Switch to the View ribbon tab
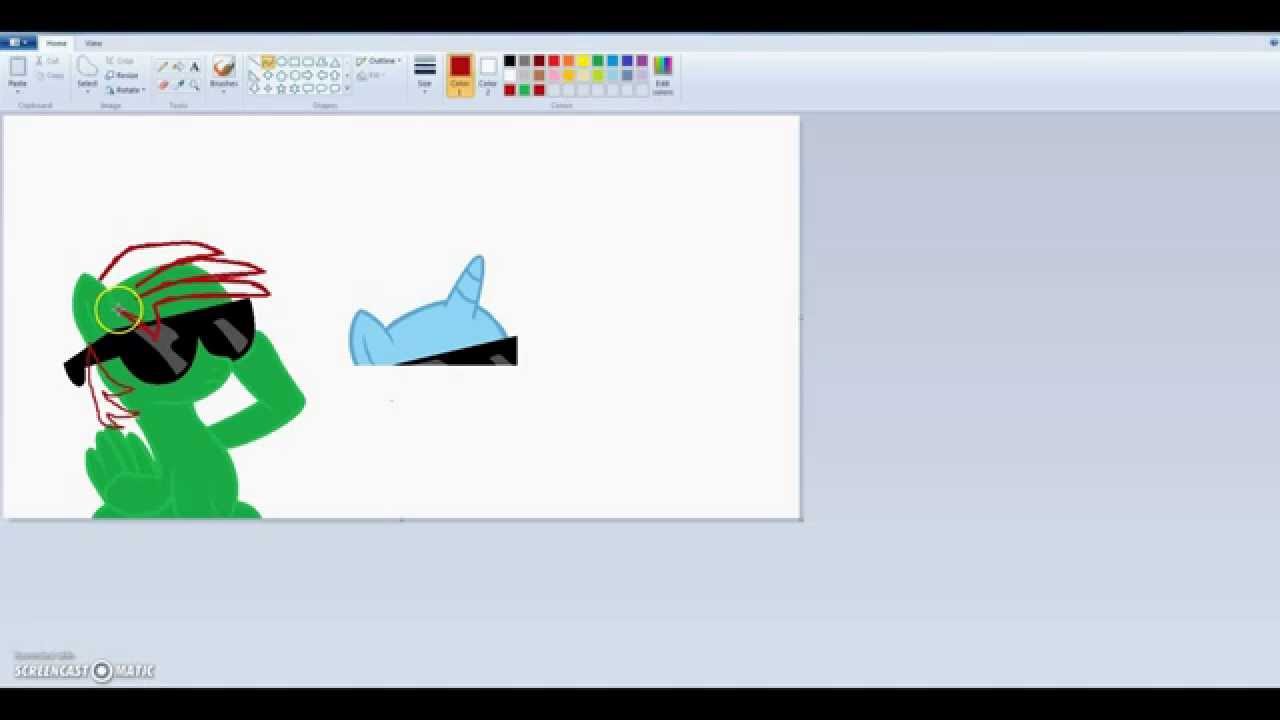The width and height of the screenshot is (1280, 720). pyautogui.click(x=93, y=43)
